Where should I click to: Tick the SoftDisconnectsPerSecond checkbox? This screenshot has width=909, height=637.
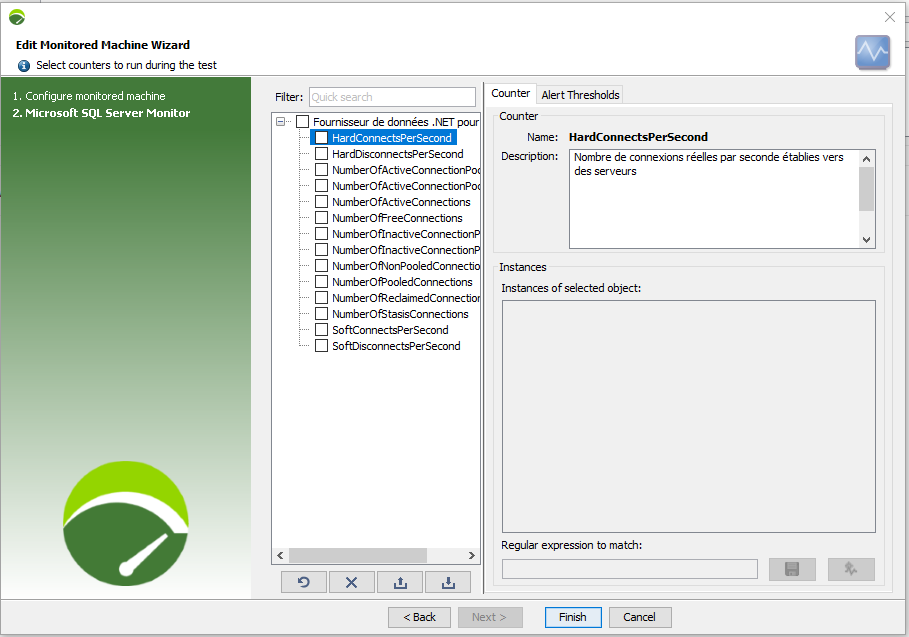[x=322, y=346]
